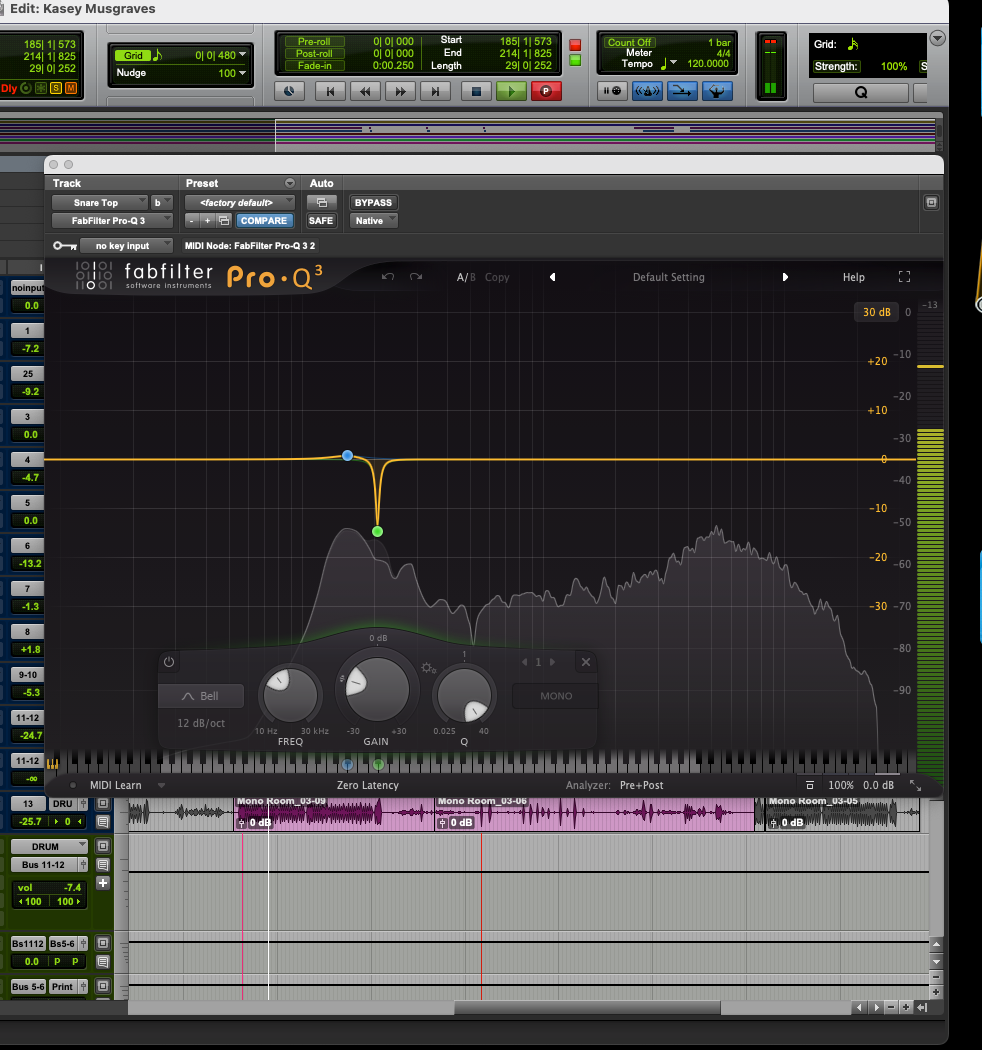Toggle the Fade-in button
Viewport: 982px width, 1050px height.
pos(314,66)
